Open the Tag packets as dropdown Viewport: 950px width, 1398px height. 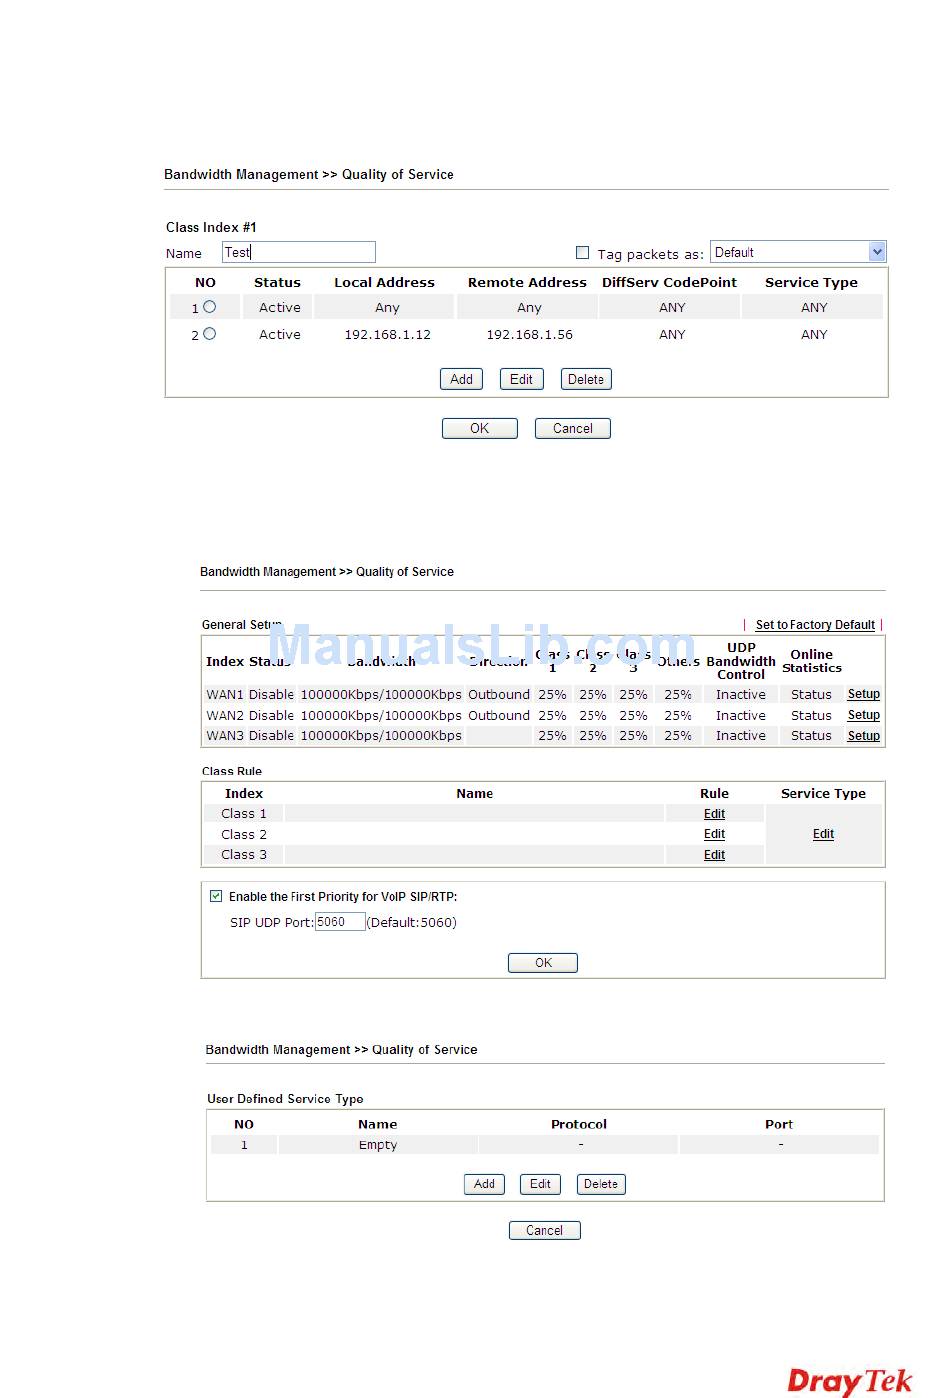pos(799,252)
